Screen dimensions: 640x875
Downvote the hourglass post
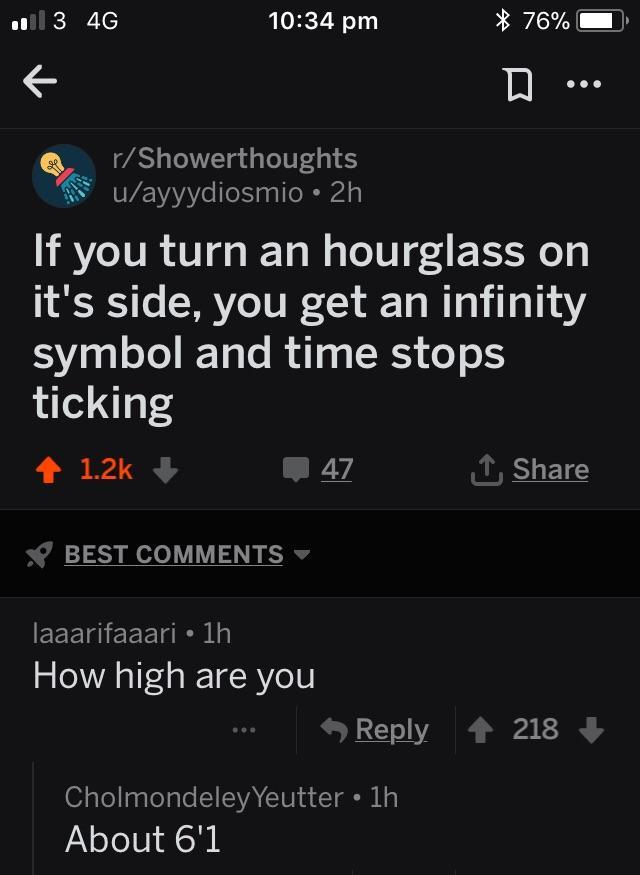click(x=165, y=470)
